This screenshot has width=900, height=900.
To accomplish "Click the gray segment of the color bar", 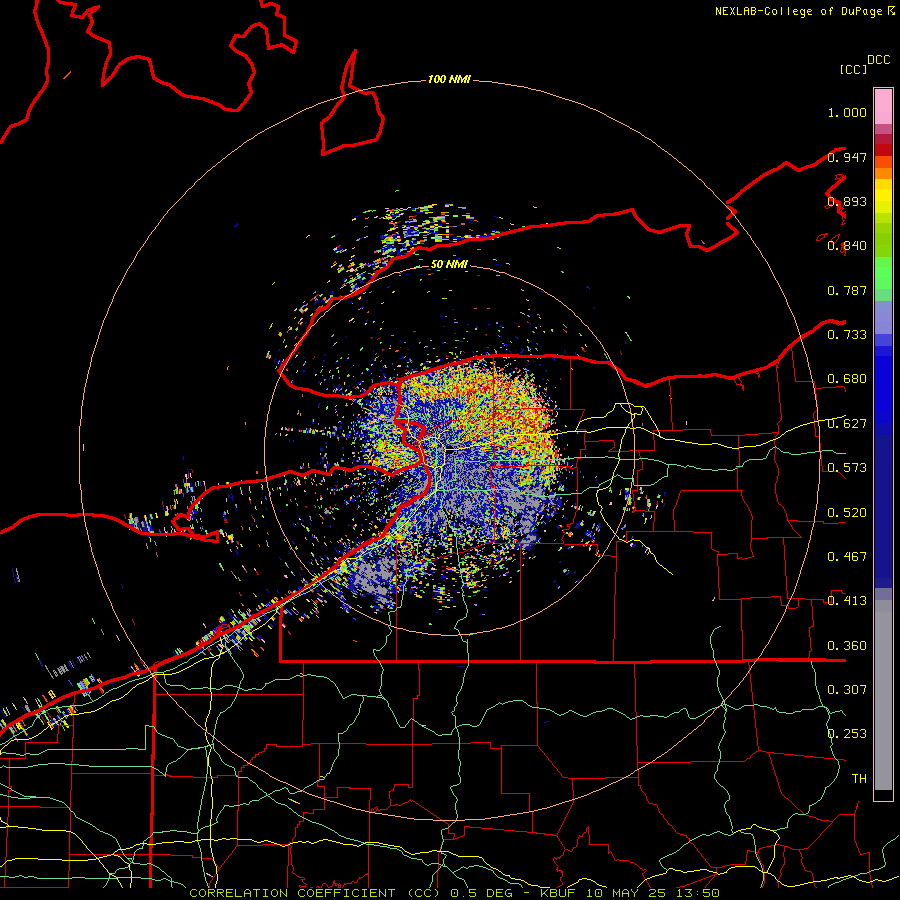I will [883, 695].
